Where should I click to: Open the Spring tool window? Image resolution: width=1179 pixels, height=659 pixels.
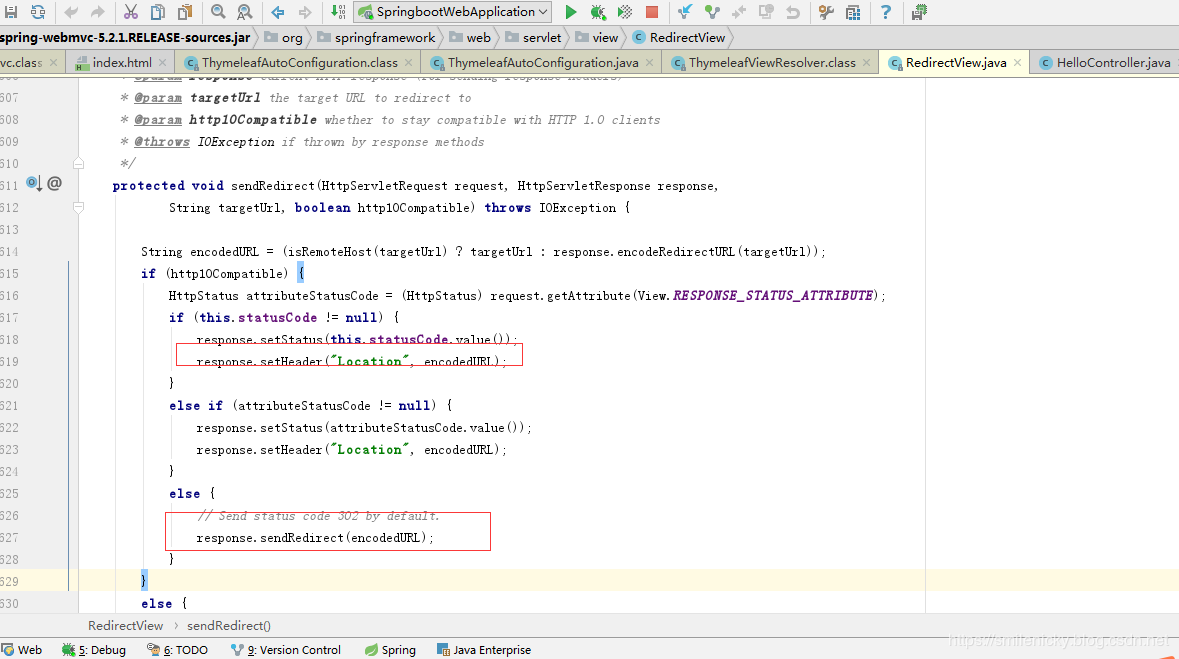[x=390, y=650]
